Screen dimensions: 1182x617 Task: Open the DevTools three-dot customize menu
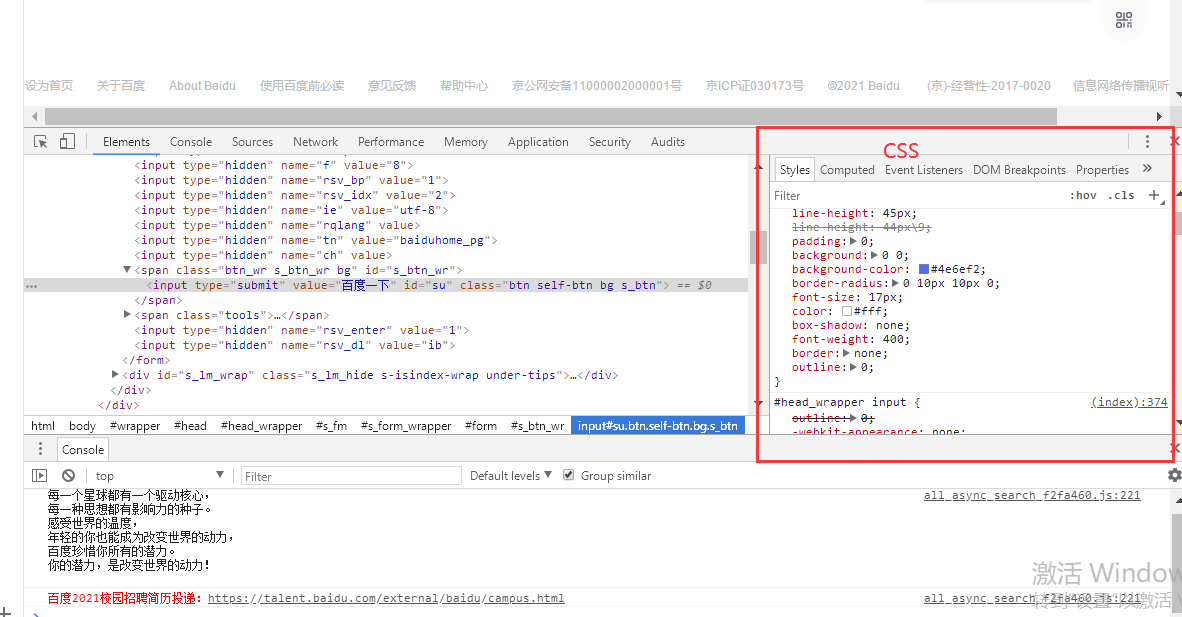1147,142
